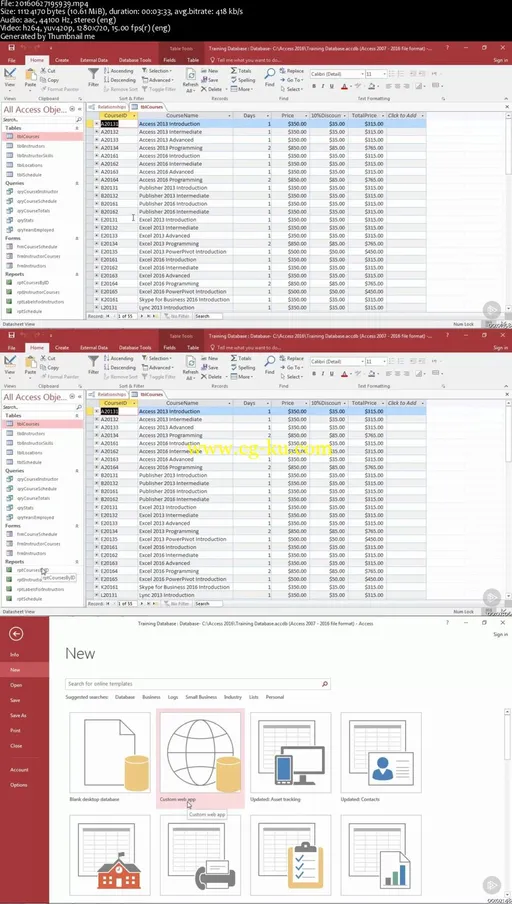Click record Search box in second Access frame

[x=208, y=604]
